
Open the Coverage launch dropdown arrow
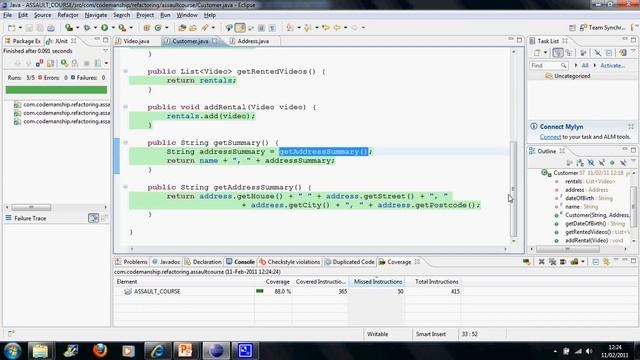78,28
